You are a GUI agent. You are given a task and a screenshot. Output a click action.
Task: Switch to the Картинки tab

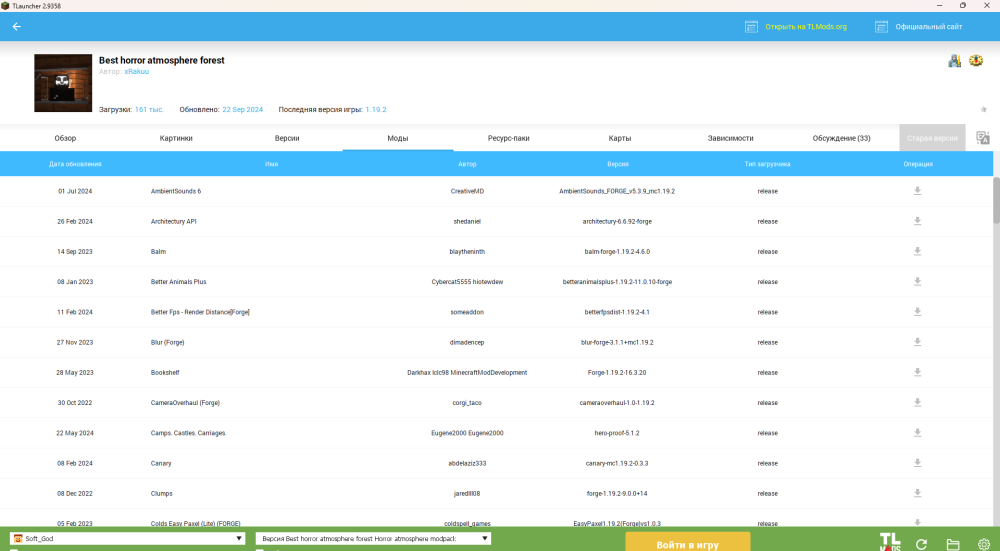tap(176, 138)
